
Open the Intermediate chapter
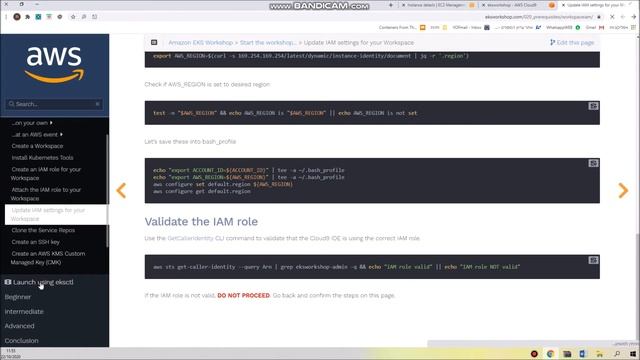pyautogui.click(x=24, y=311)
